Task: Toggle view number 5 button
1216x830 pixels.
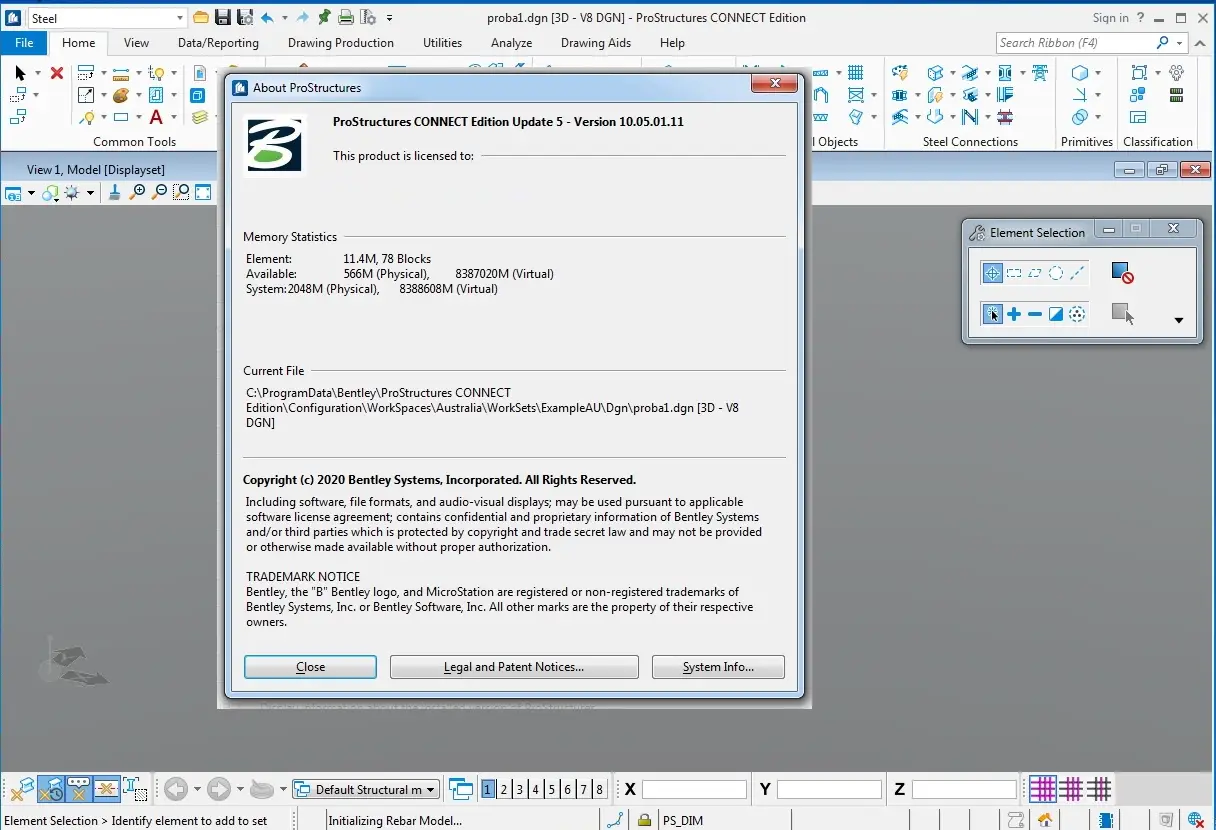Action: 552,789
